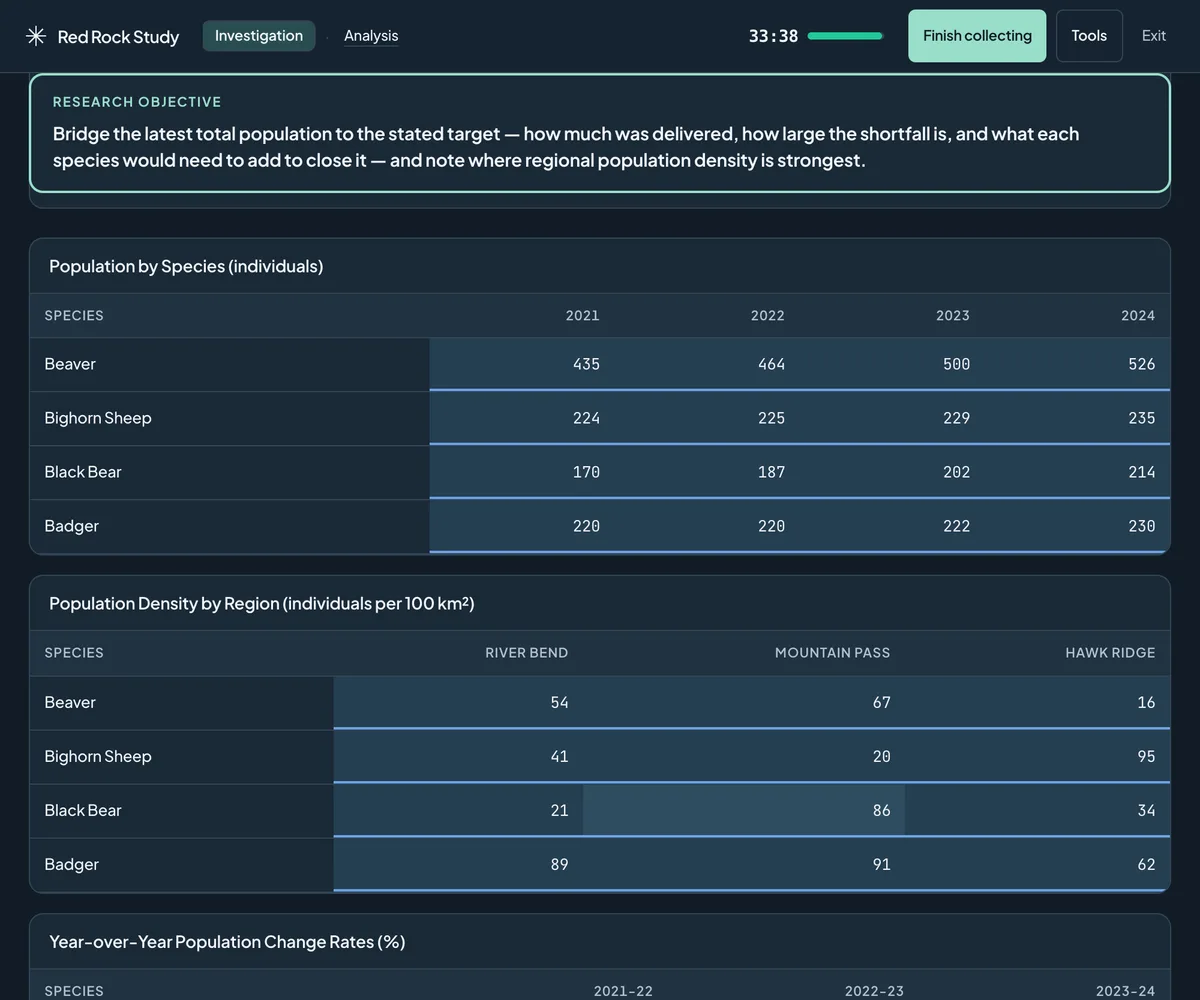Click the Finish collecting button

pos(977,36)
